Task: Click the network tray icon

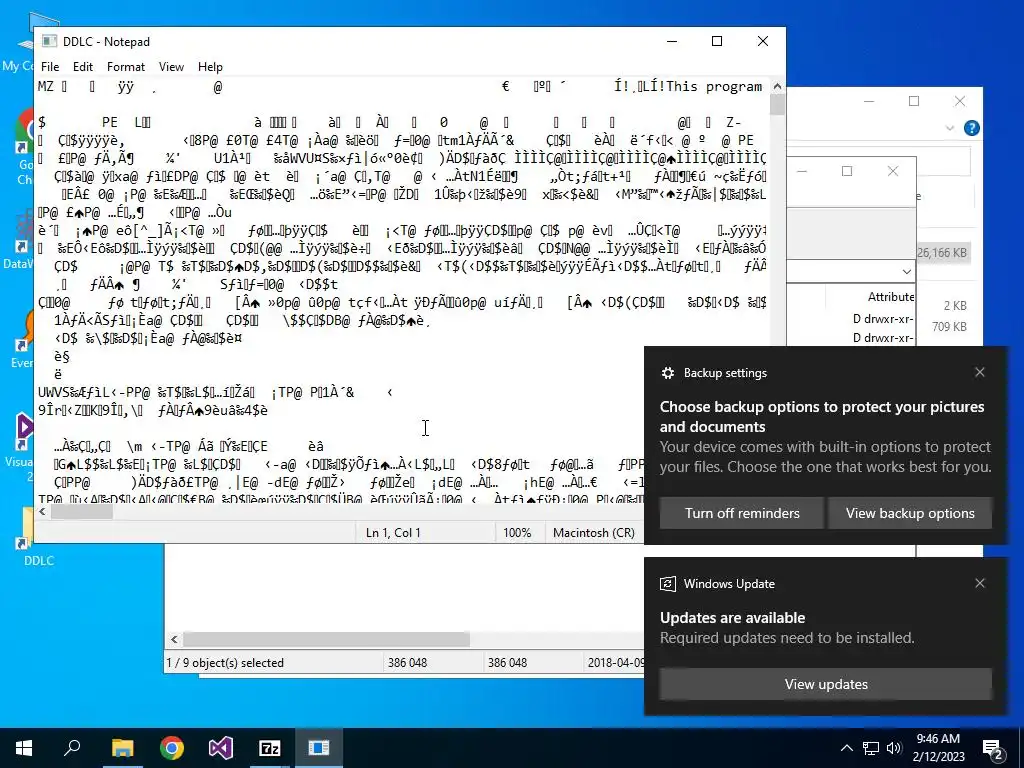Action: (x=871, y=748)
